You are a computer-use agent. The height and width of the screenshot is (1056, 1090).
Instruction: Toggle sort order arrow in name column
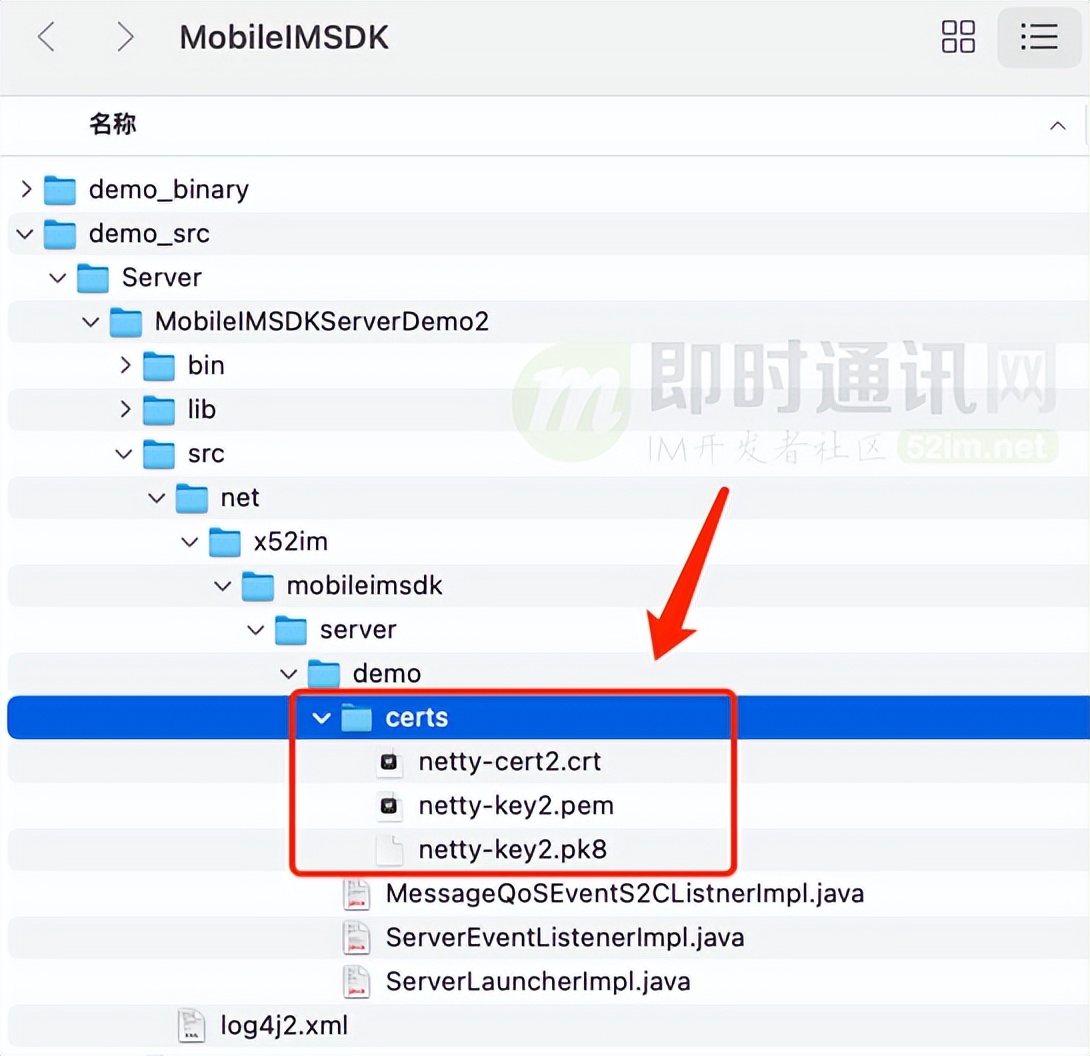pos(1057,126)
